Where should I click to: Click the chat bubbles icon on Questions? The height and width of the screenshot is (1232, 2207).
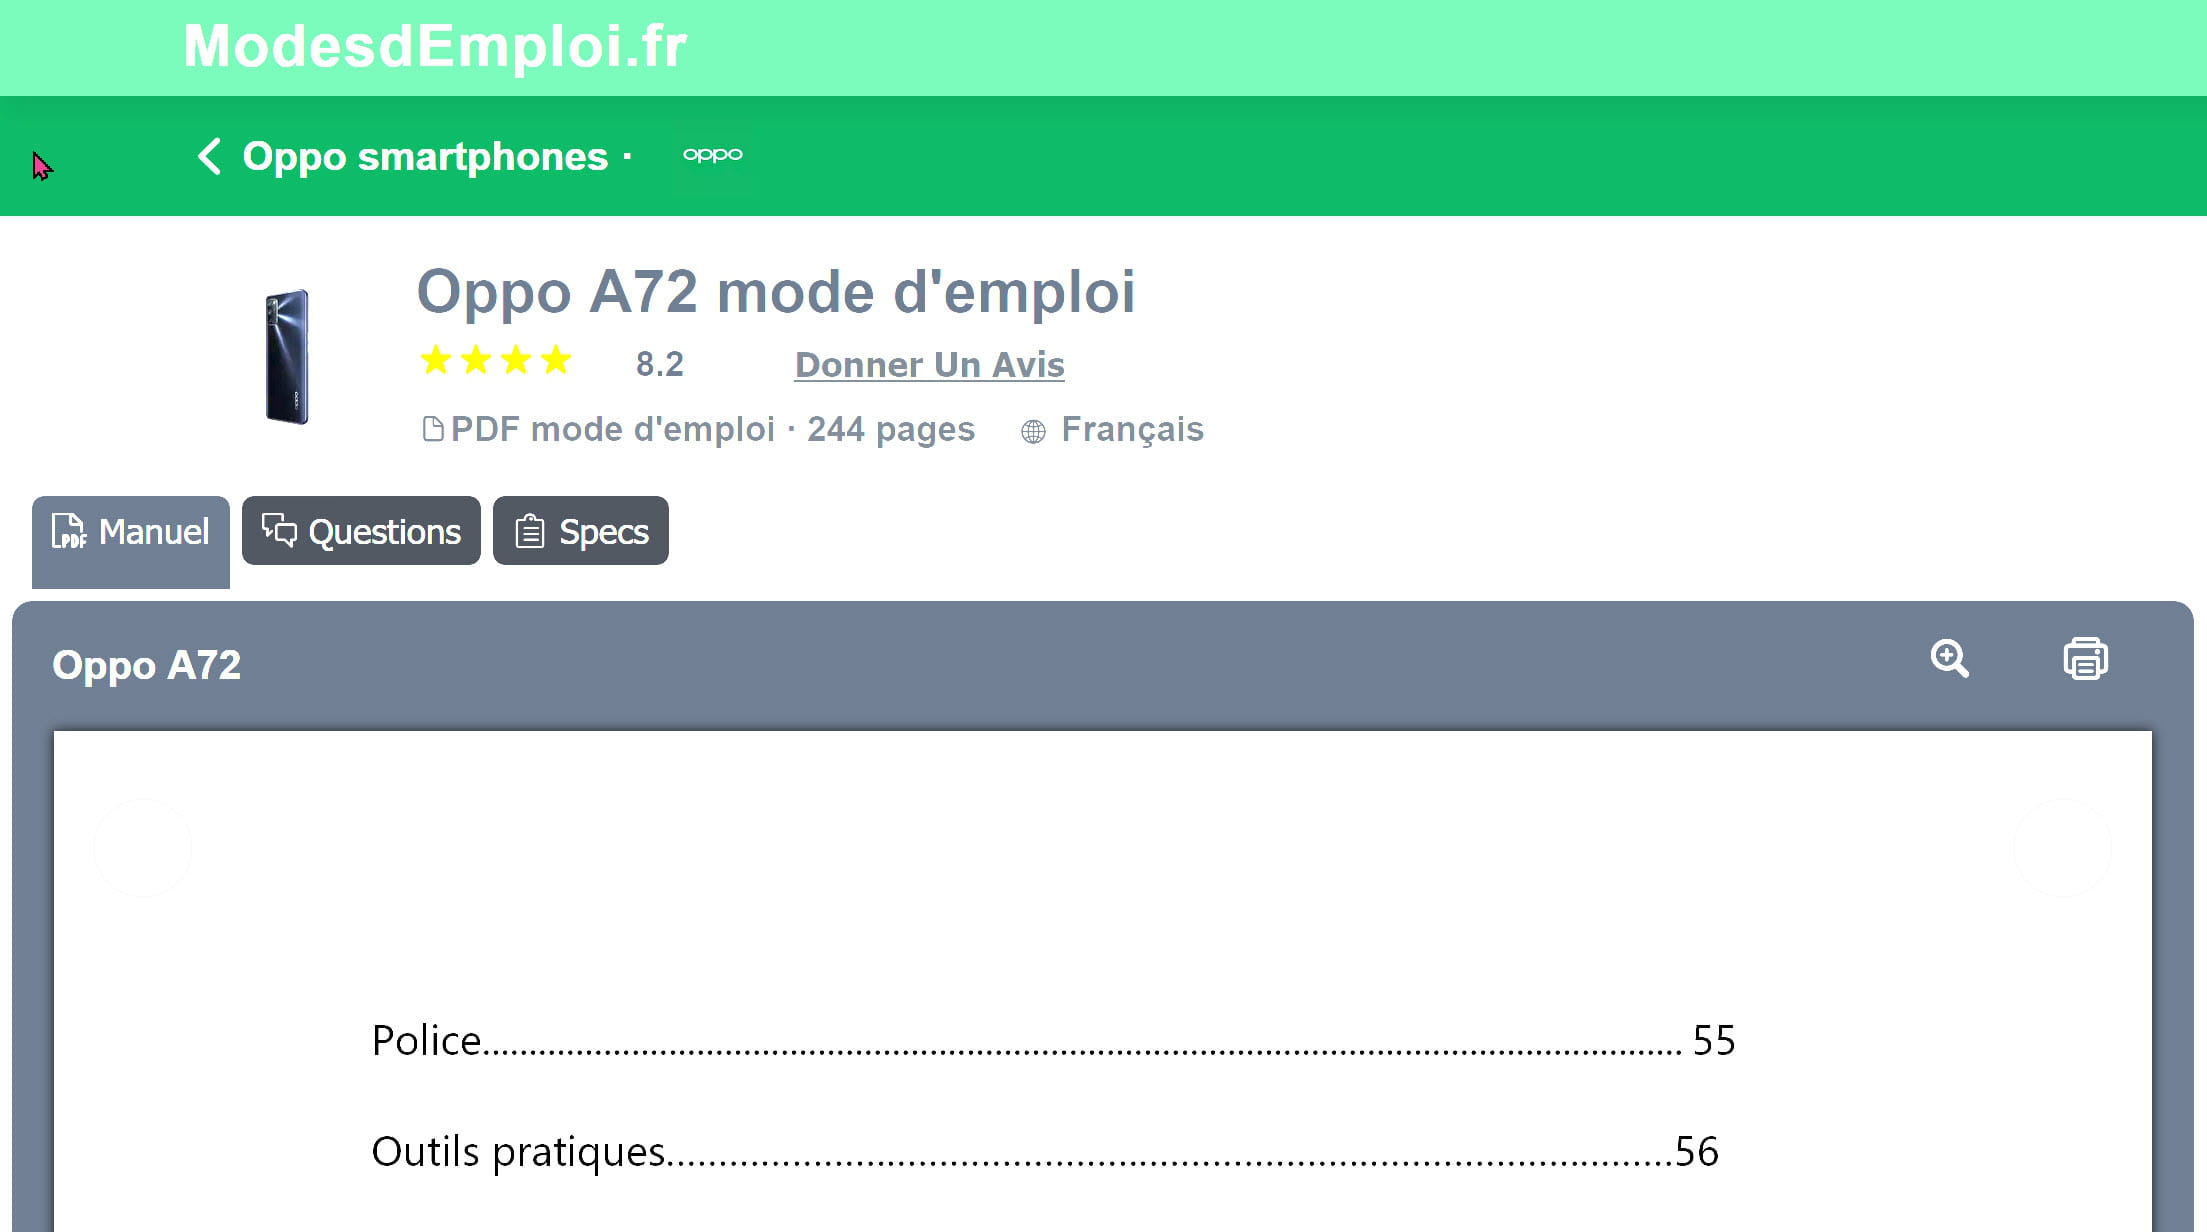click(279, 530)
